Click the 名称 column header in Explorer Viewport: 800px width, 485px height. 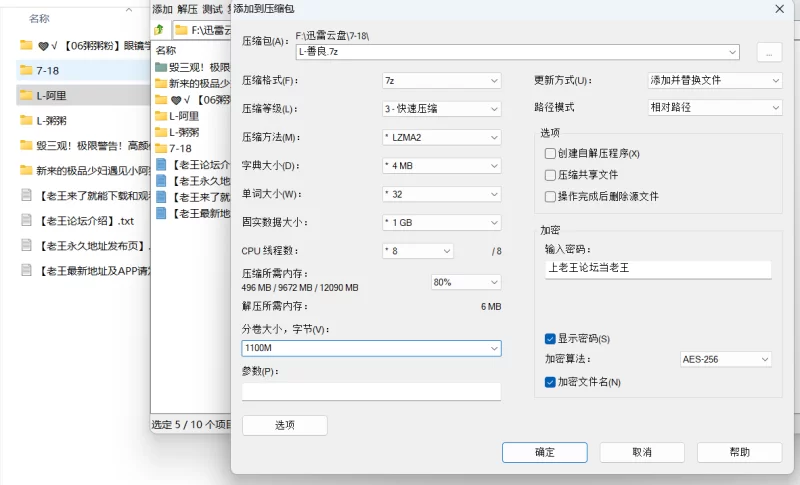tap(39, 18)
